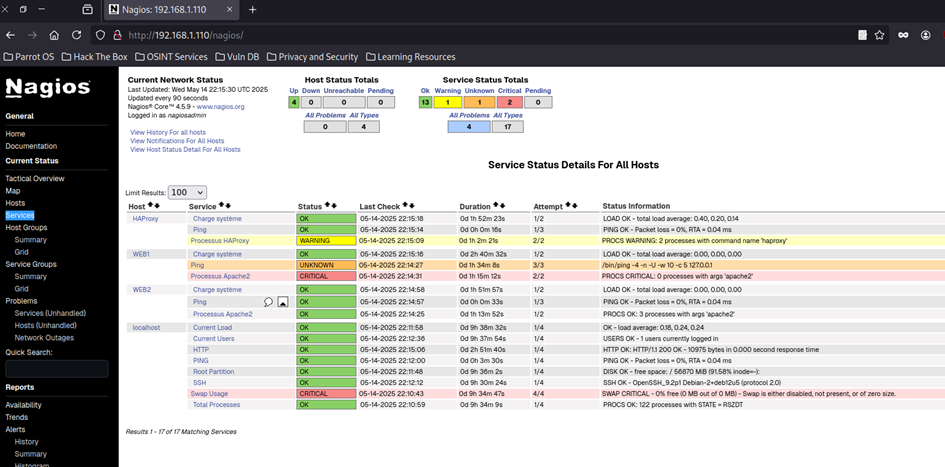Click the comment bubble icon on WEB2 Ping
The width and height of the screenshot is (945, 467).
pyautogui.click(x=268, y=301)
